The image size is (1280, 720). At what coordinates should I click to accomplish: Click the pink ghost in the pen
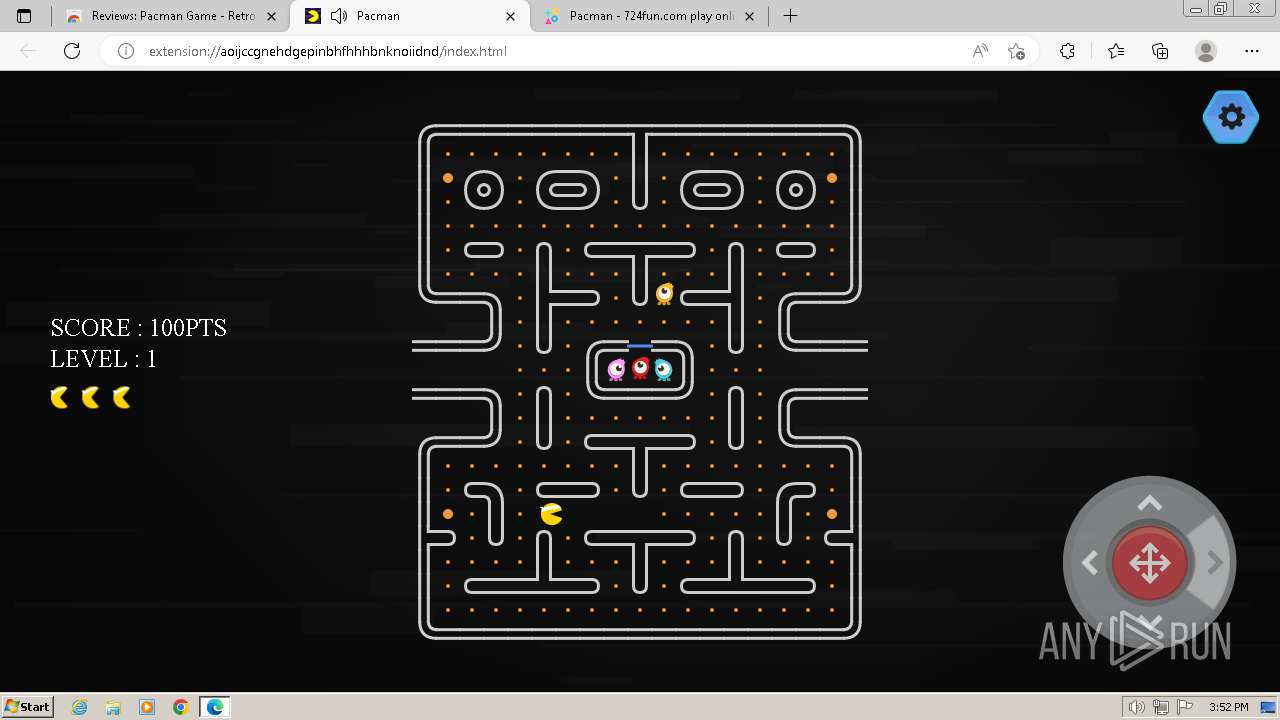tap(617, 370)
